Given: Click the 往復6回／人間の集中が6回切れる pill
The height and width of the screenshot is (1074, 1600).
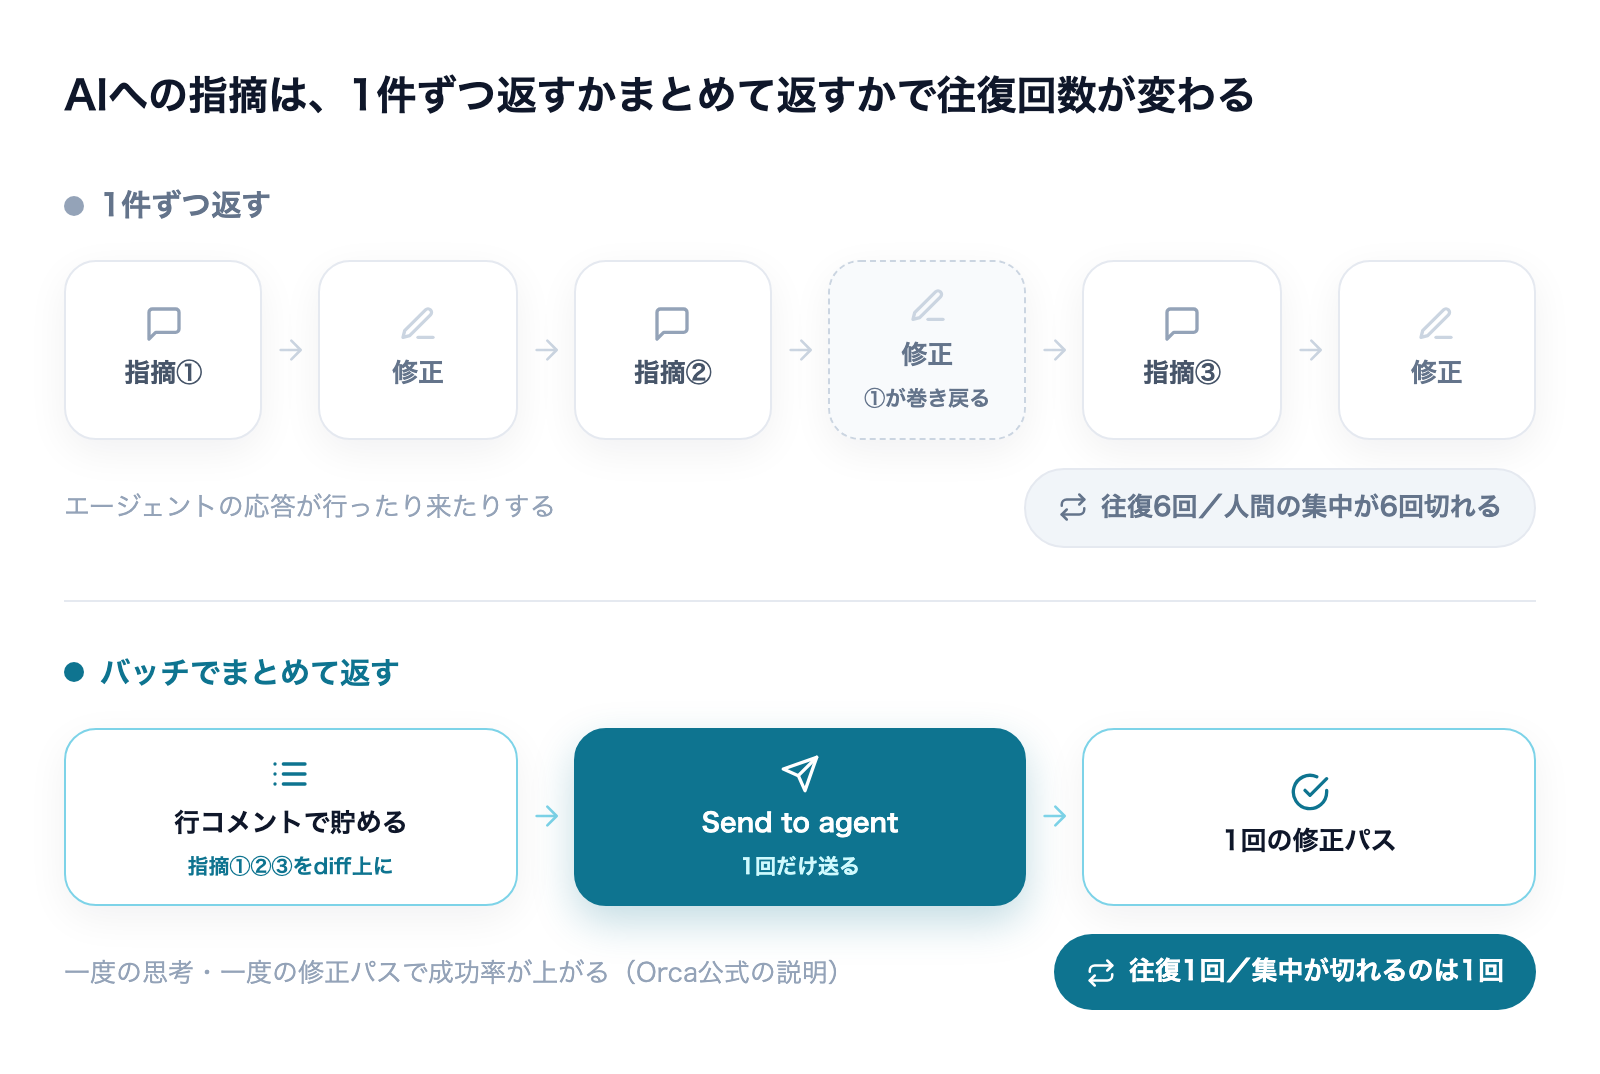Looking at the screenshot, I should point(1280,508).
